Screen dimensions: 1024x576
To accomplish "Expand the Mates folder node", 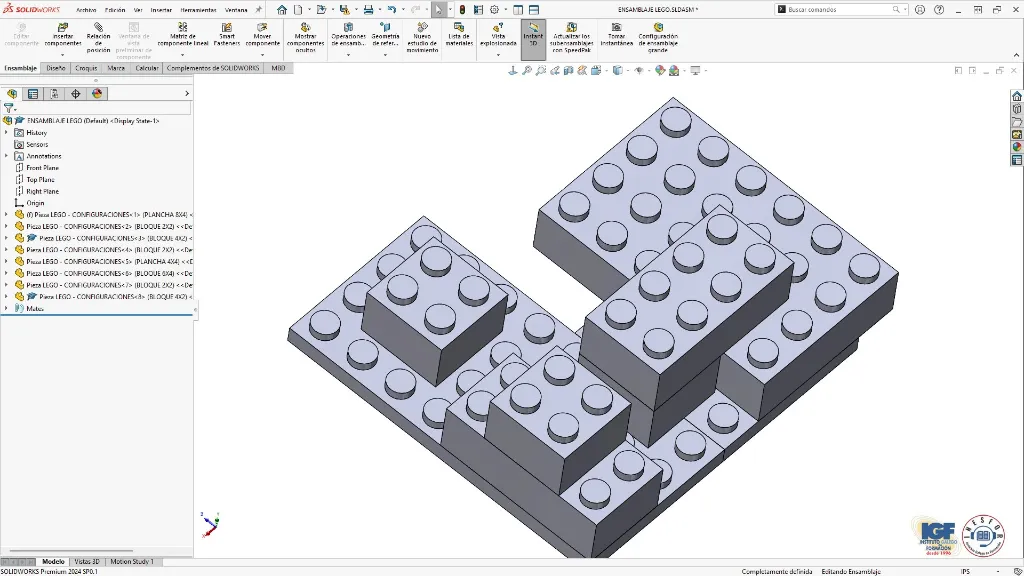I will pos(7,308).
